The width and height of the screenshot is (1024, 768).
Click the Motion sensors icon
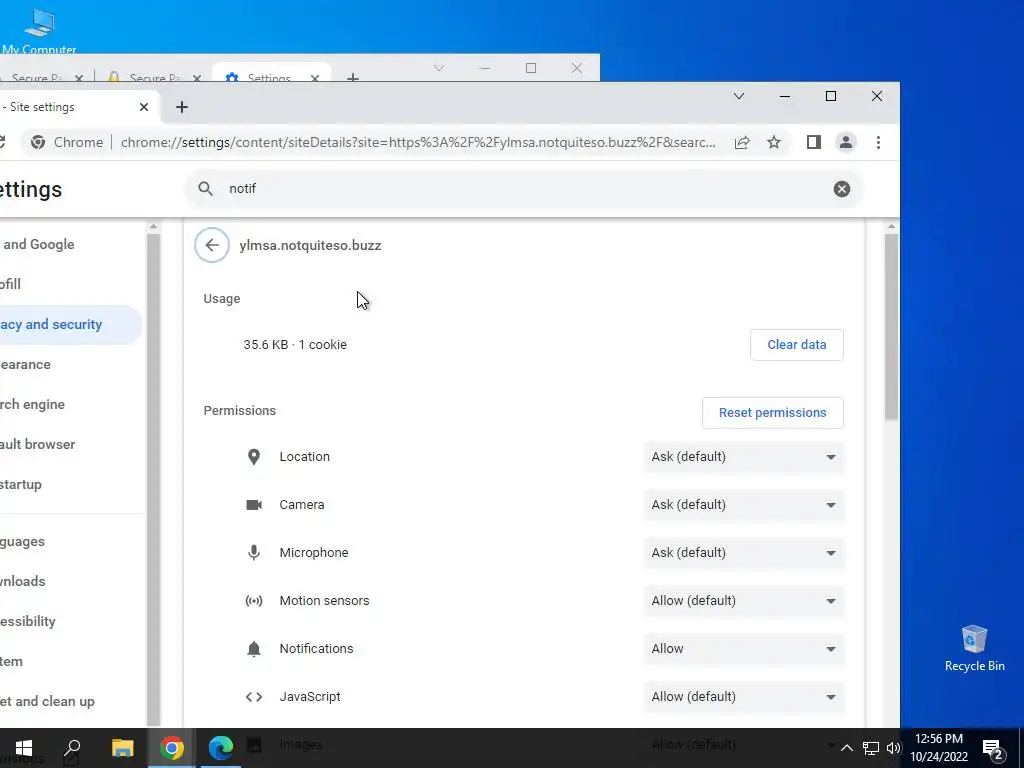click(254, 601)
